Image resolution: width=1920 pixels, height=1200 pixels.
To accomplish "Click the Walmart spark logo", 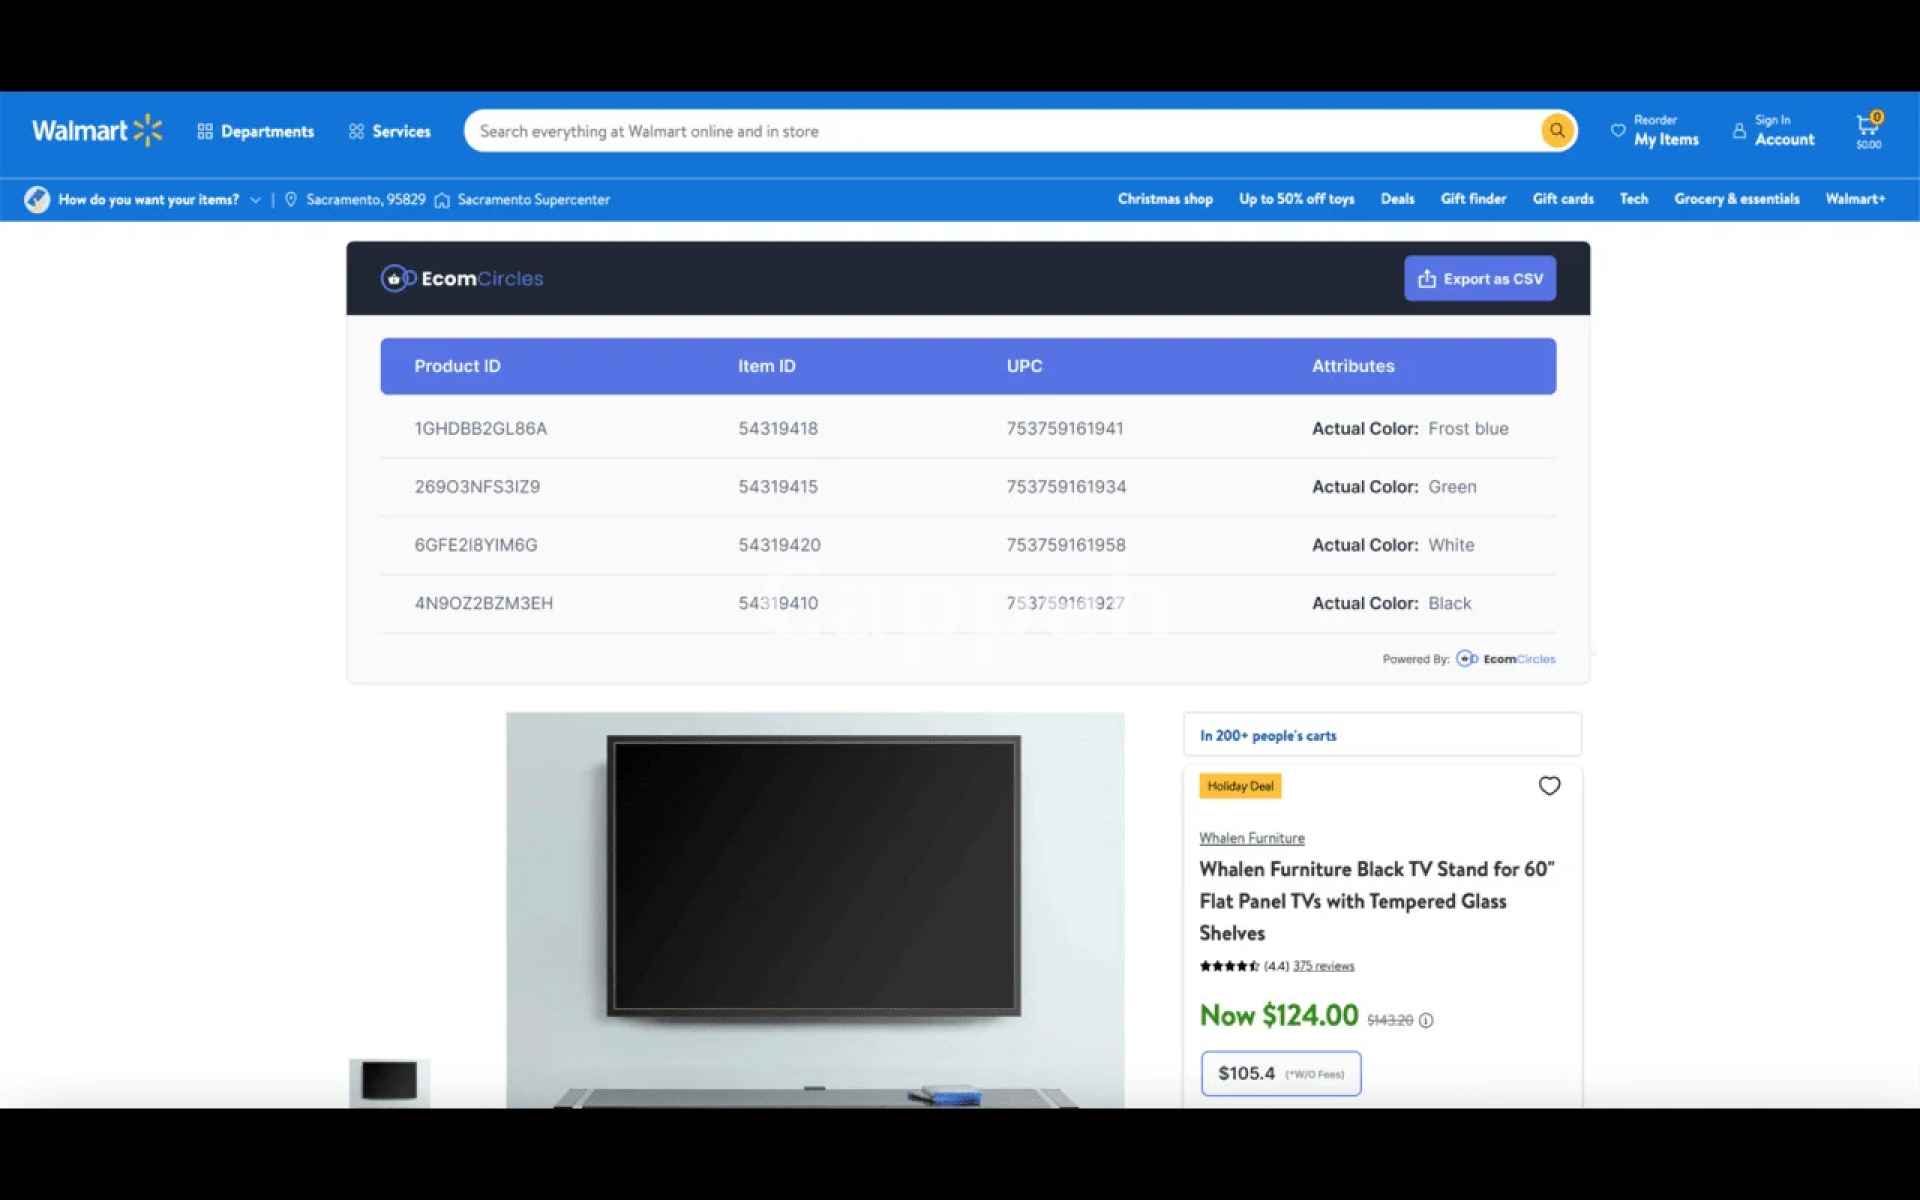I will tap(147, 131).
